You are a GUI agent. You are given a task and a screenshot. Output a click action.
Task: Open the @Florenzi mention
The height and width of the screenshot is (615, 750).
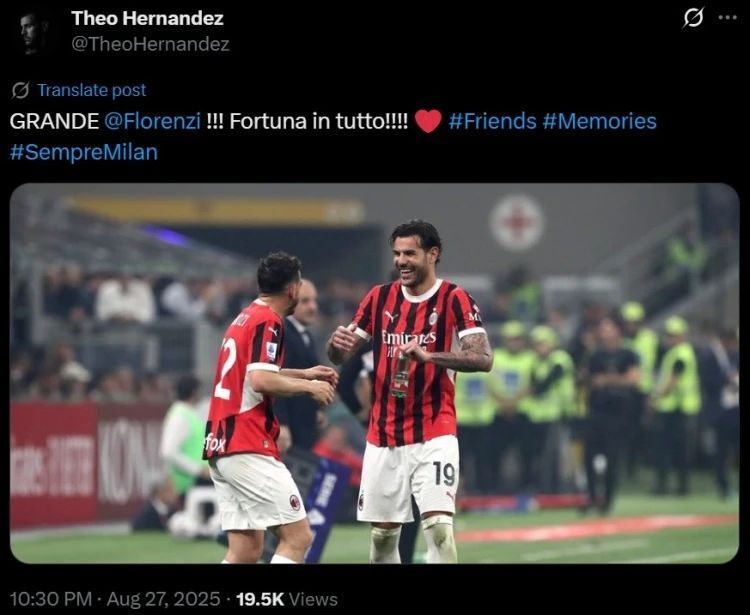pos(152,121)
